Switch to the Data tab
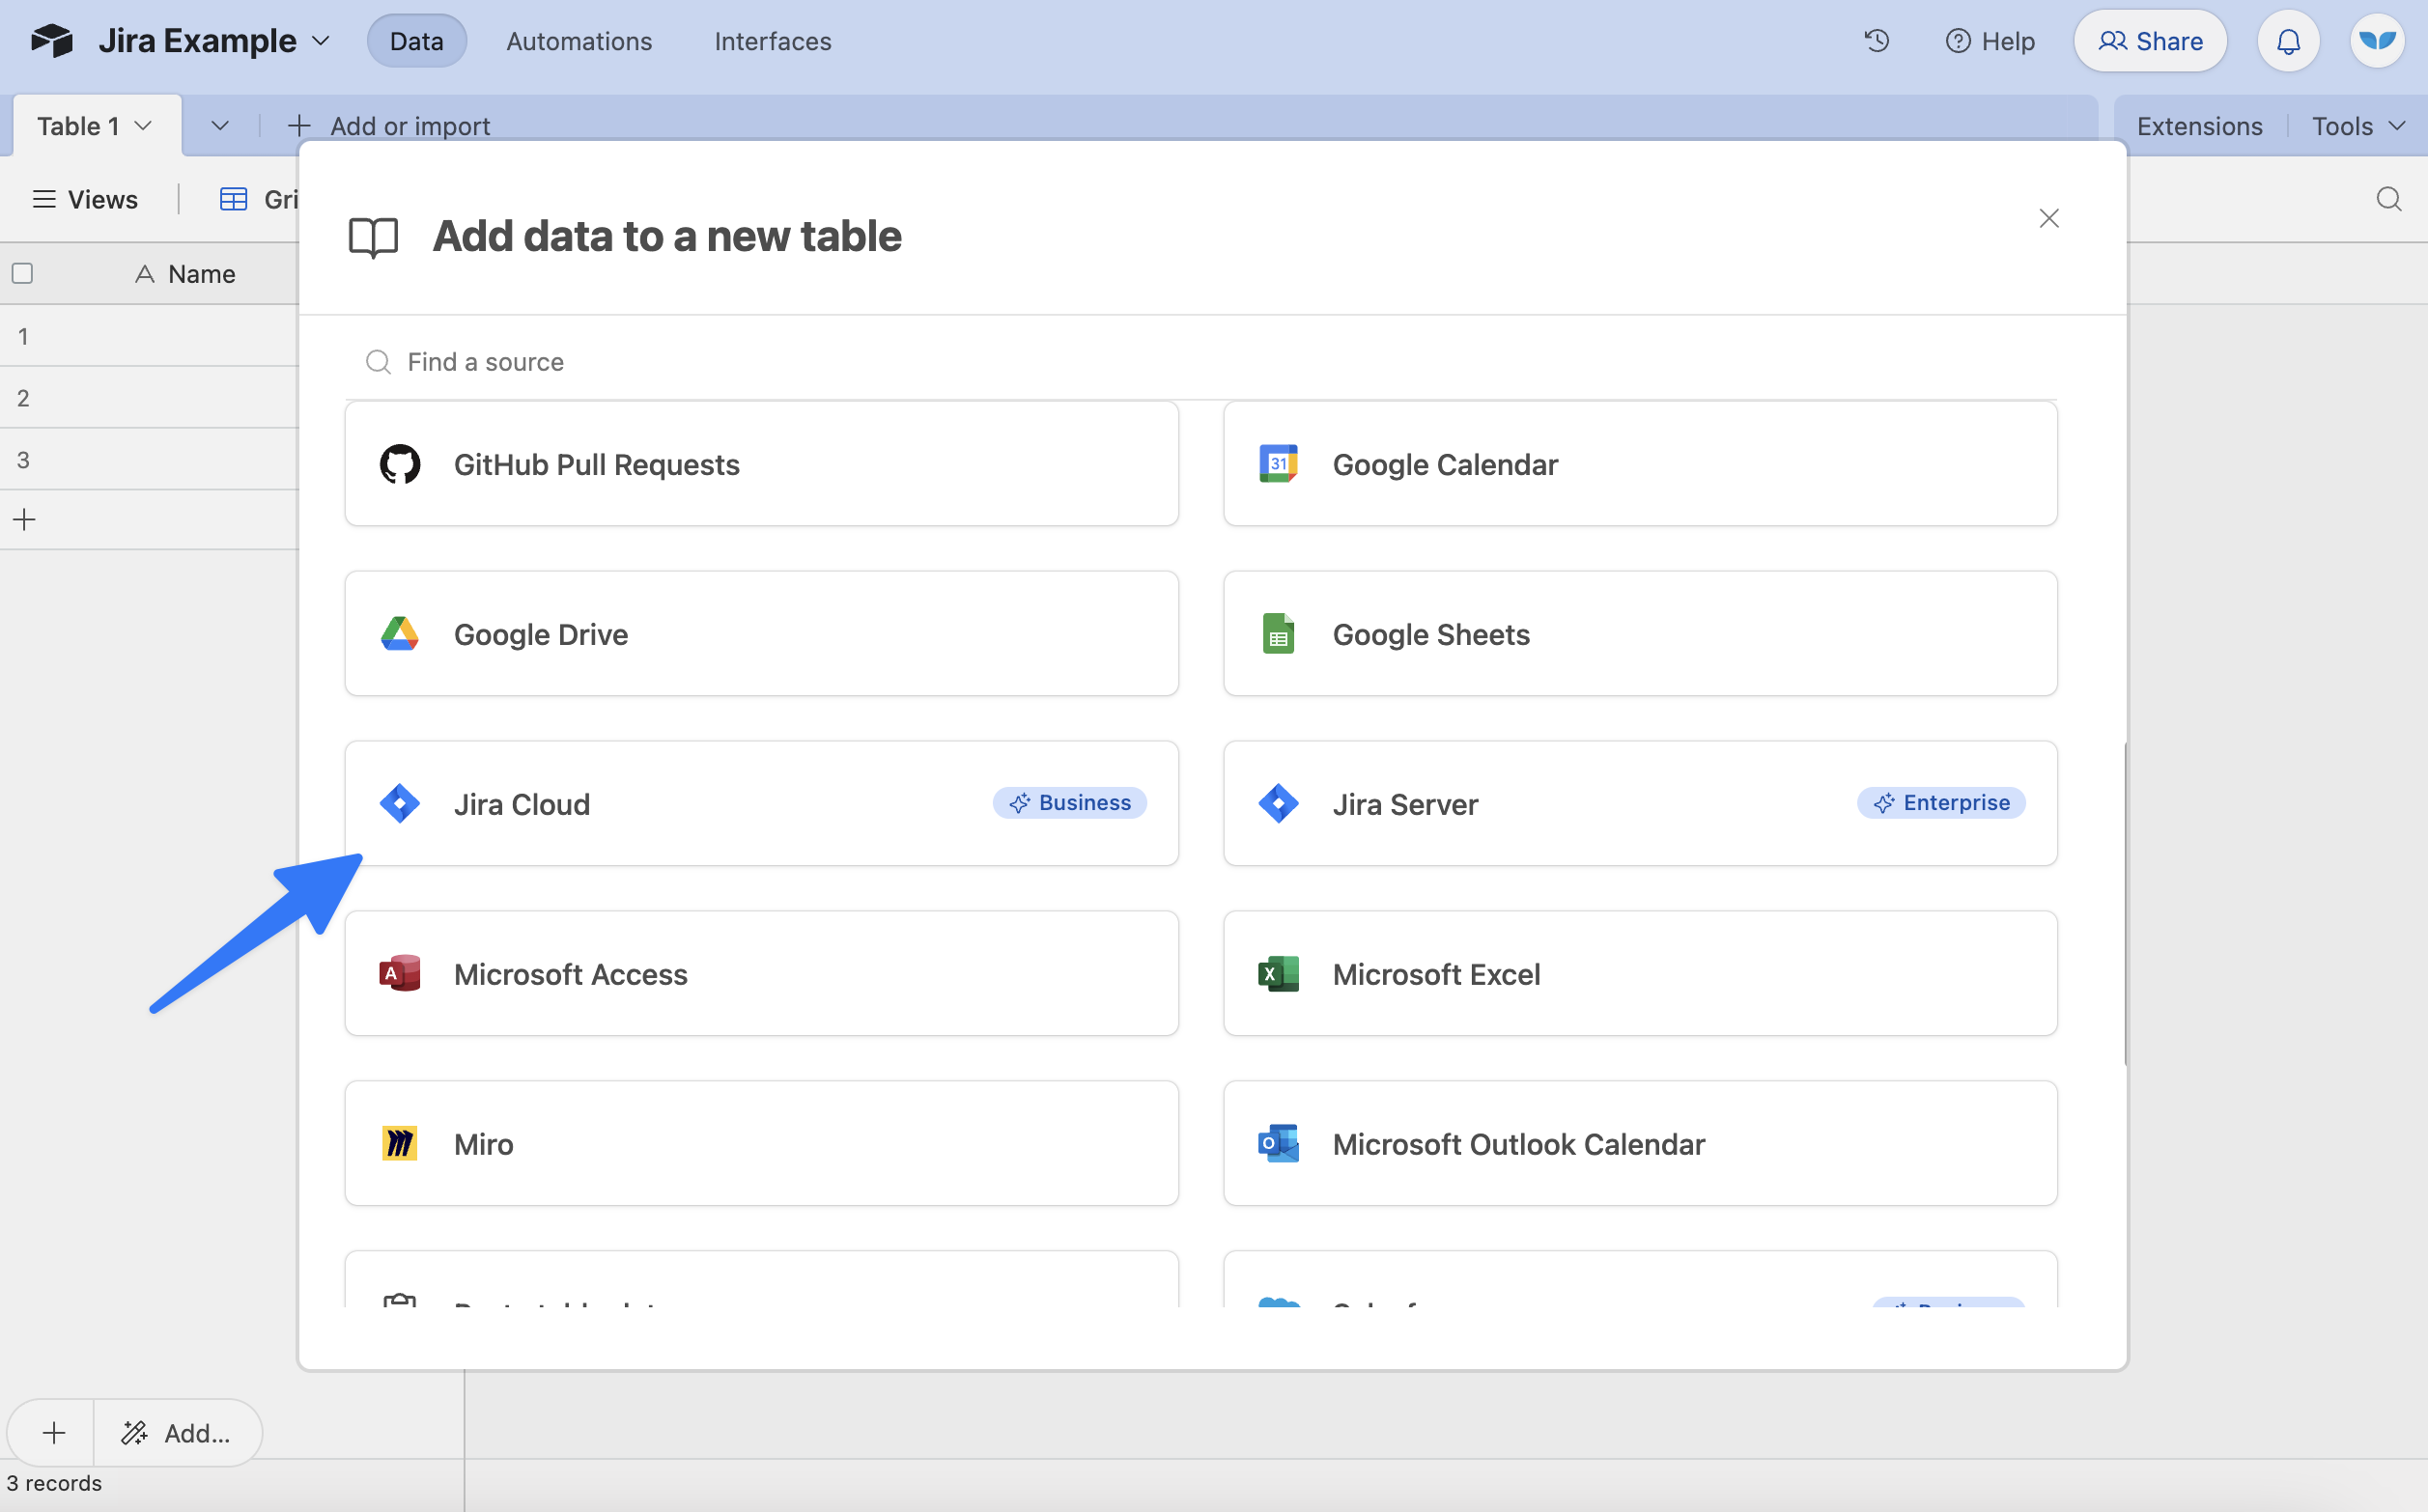Viewport: 2428px width, 1512px height. tap(416, 41)
